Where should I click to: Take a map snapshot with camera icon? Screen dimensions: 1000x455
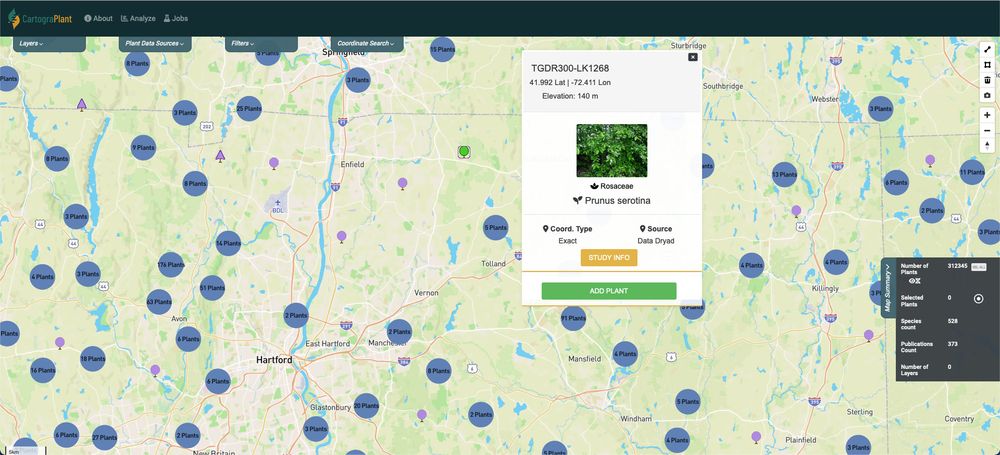click(x=987, y=95)
